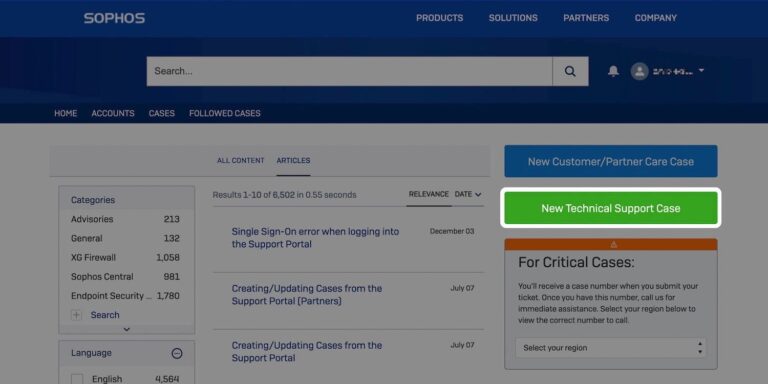Click the Sophos logo
768x384 pixels.
[114, 19]
